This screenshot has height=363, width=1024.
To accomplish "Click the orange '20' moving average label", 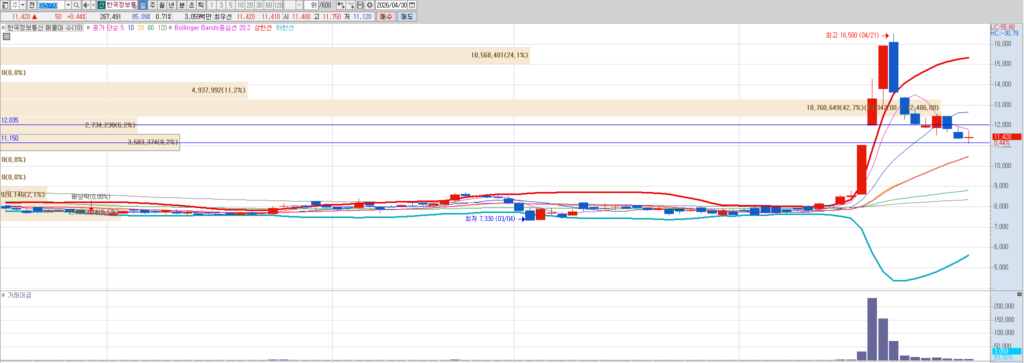I will coord(141,28).
